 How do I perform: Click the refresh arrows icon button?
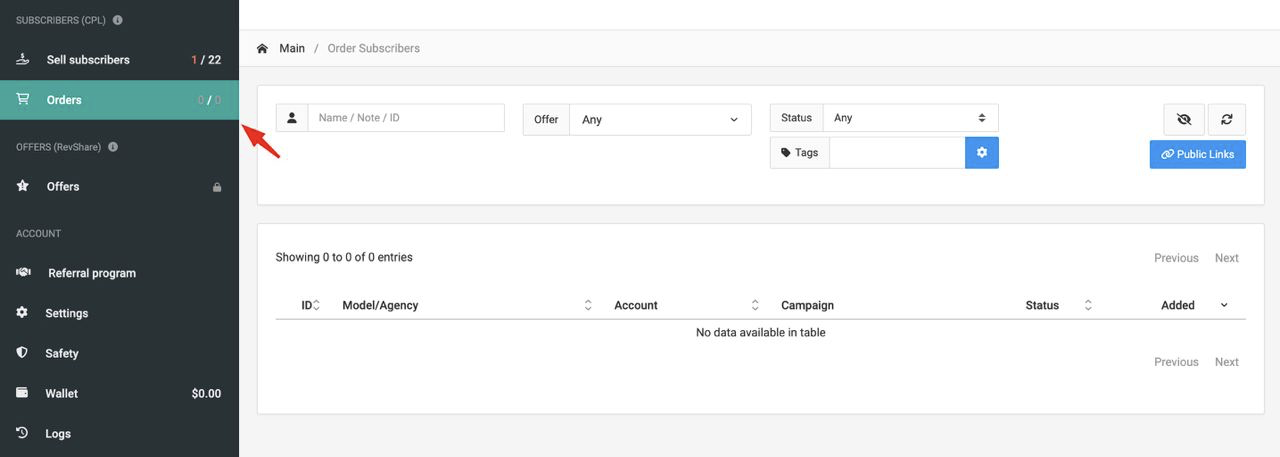coord(1226,119)
